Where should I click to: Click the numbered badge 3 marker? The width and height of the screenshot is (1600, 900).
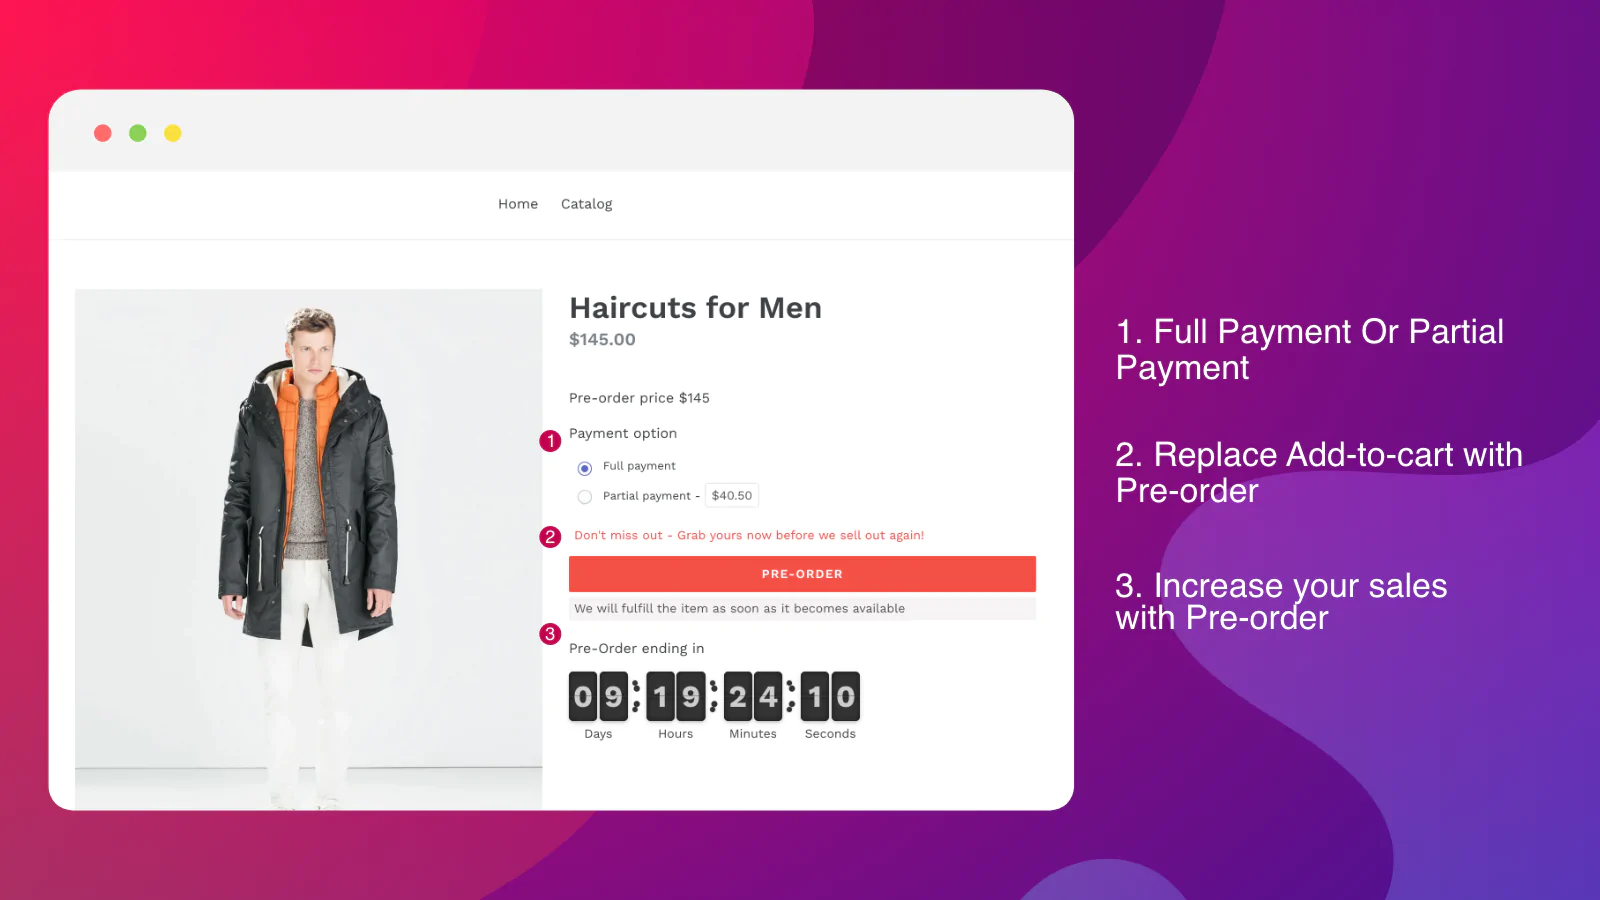point(550,634)
